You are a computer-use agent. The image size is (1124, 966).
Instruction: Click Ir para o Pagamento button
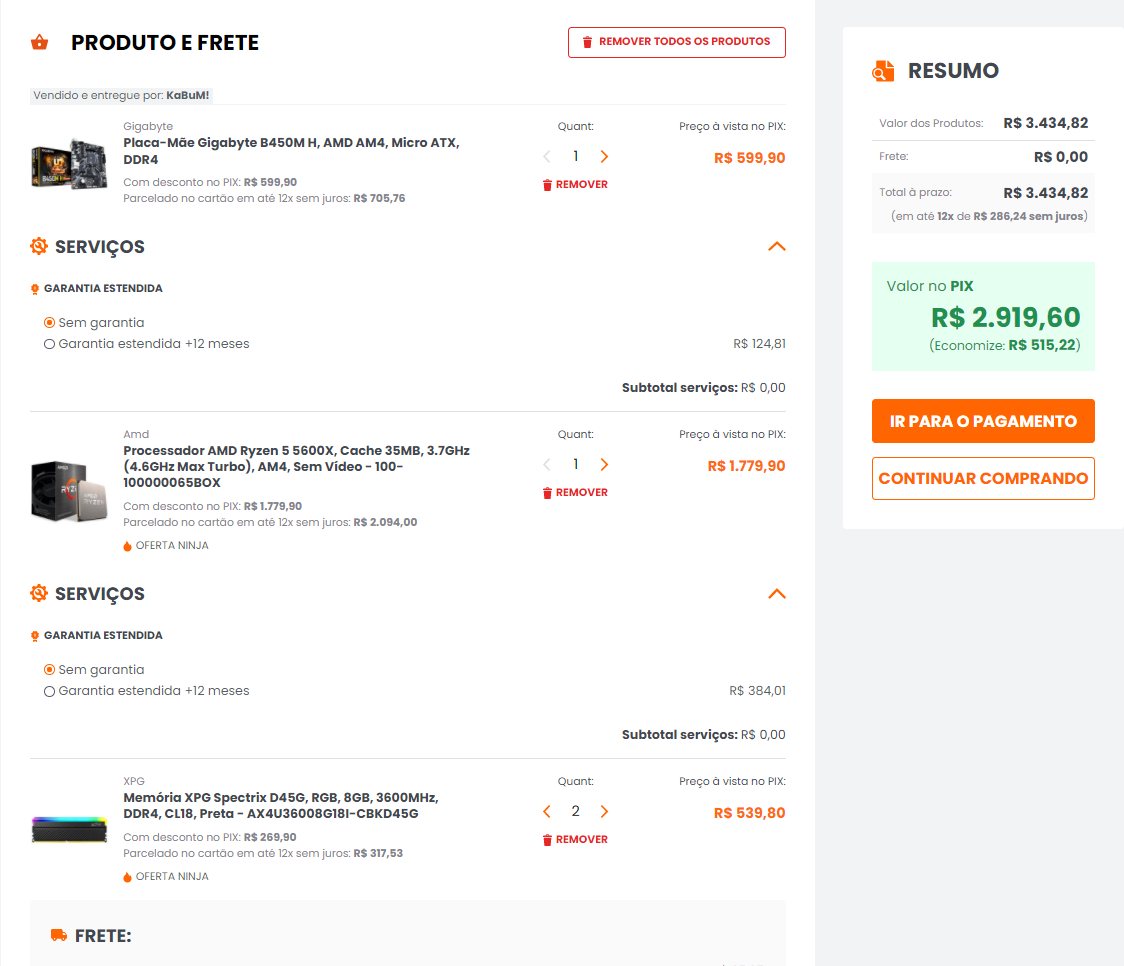[x=983, y=421]
